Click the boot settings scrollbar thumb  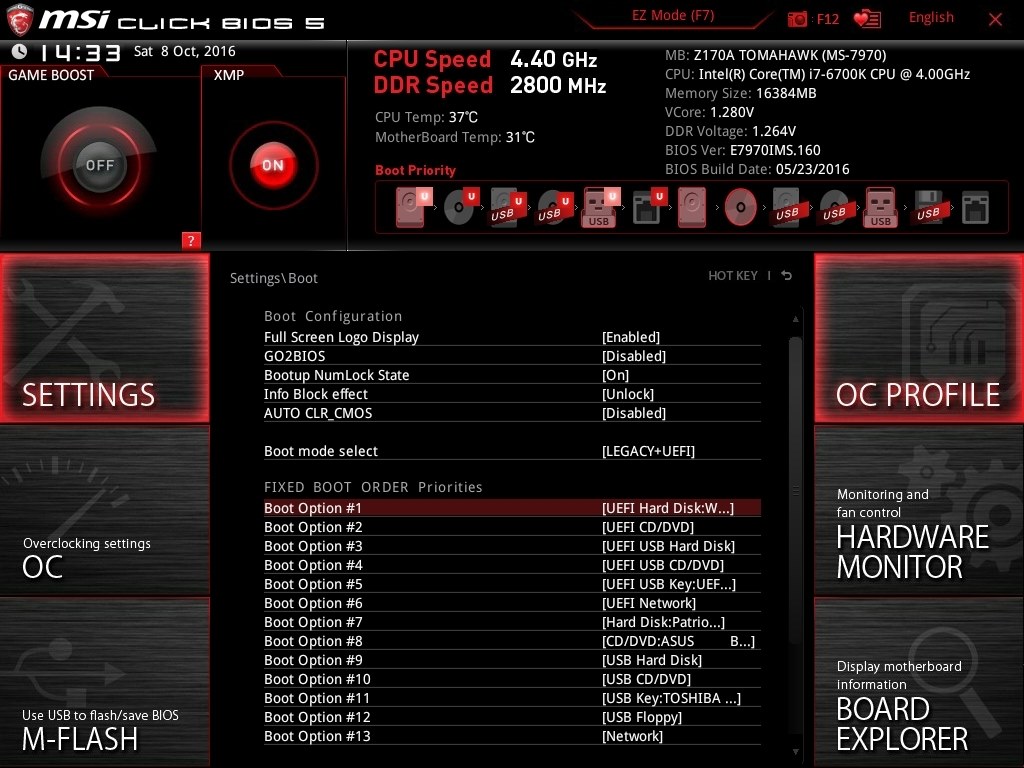(795, 490)
